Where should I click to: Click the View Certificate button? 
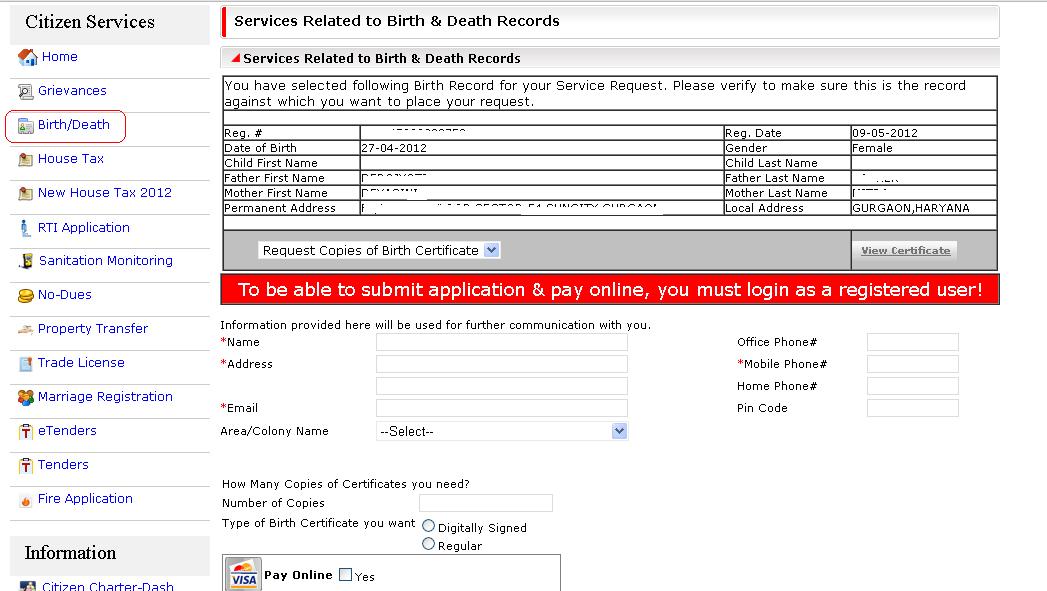pyautogui.click(x=905, y=251)
